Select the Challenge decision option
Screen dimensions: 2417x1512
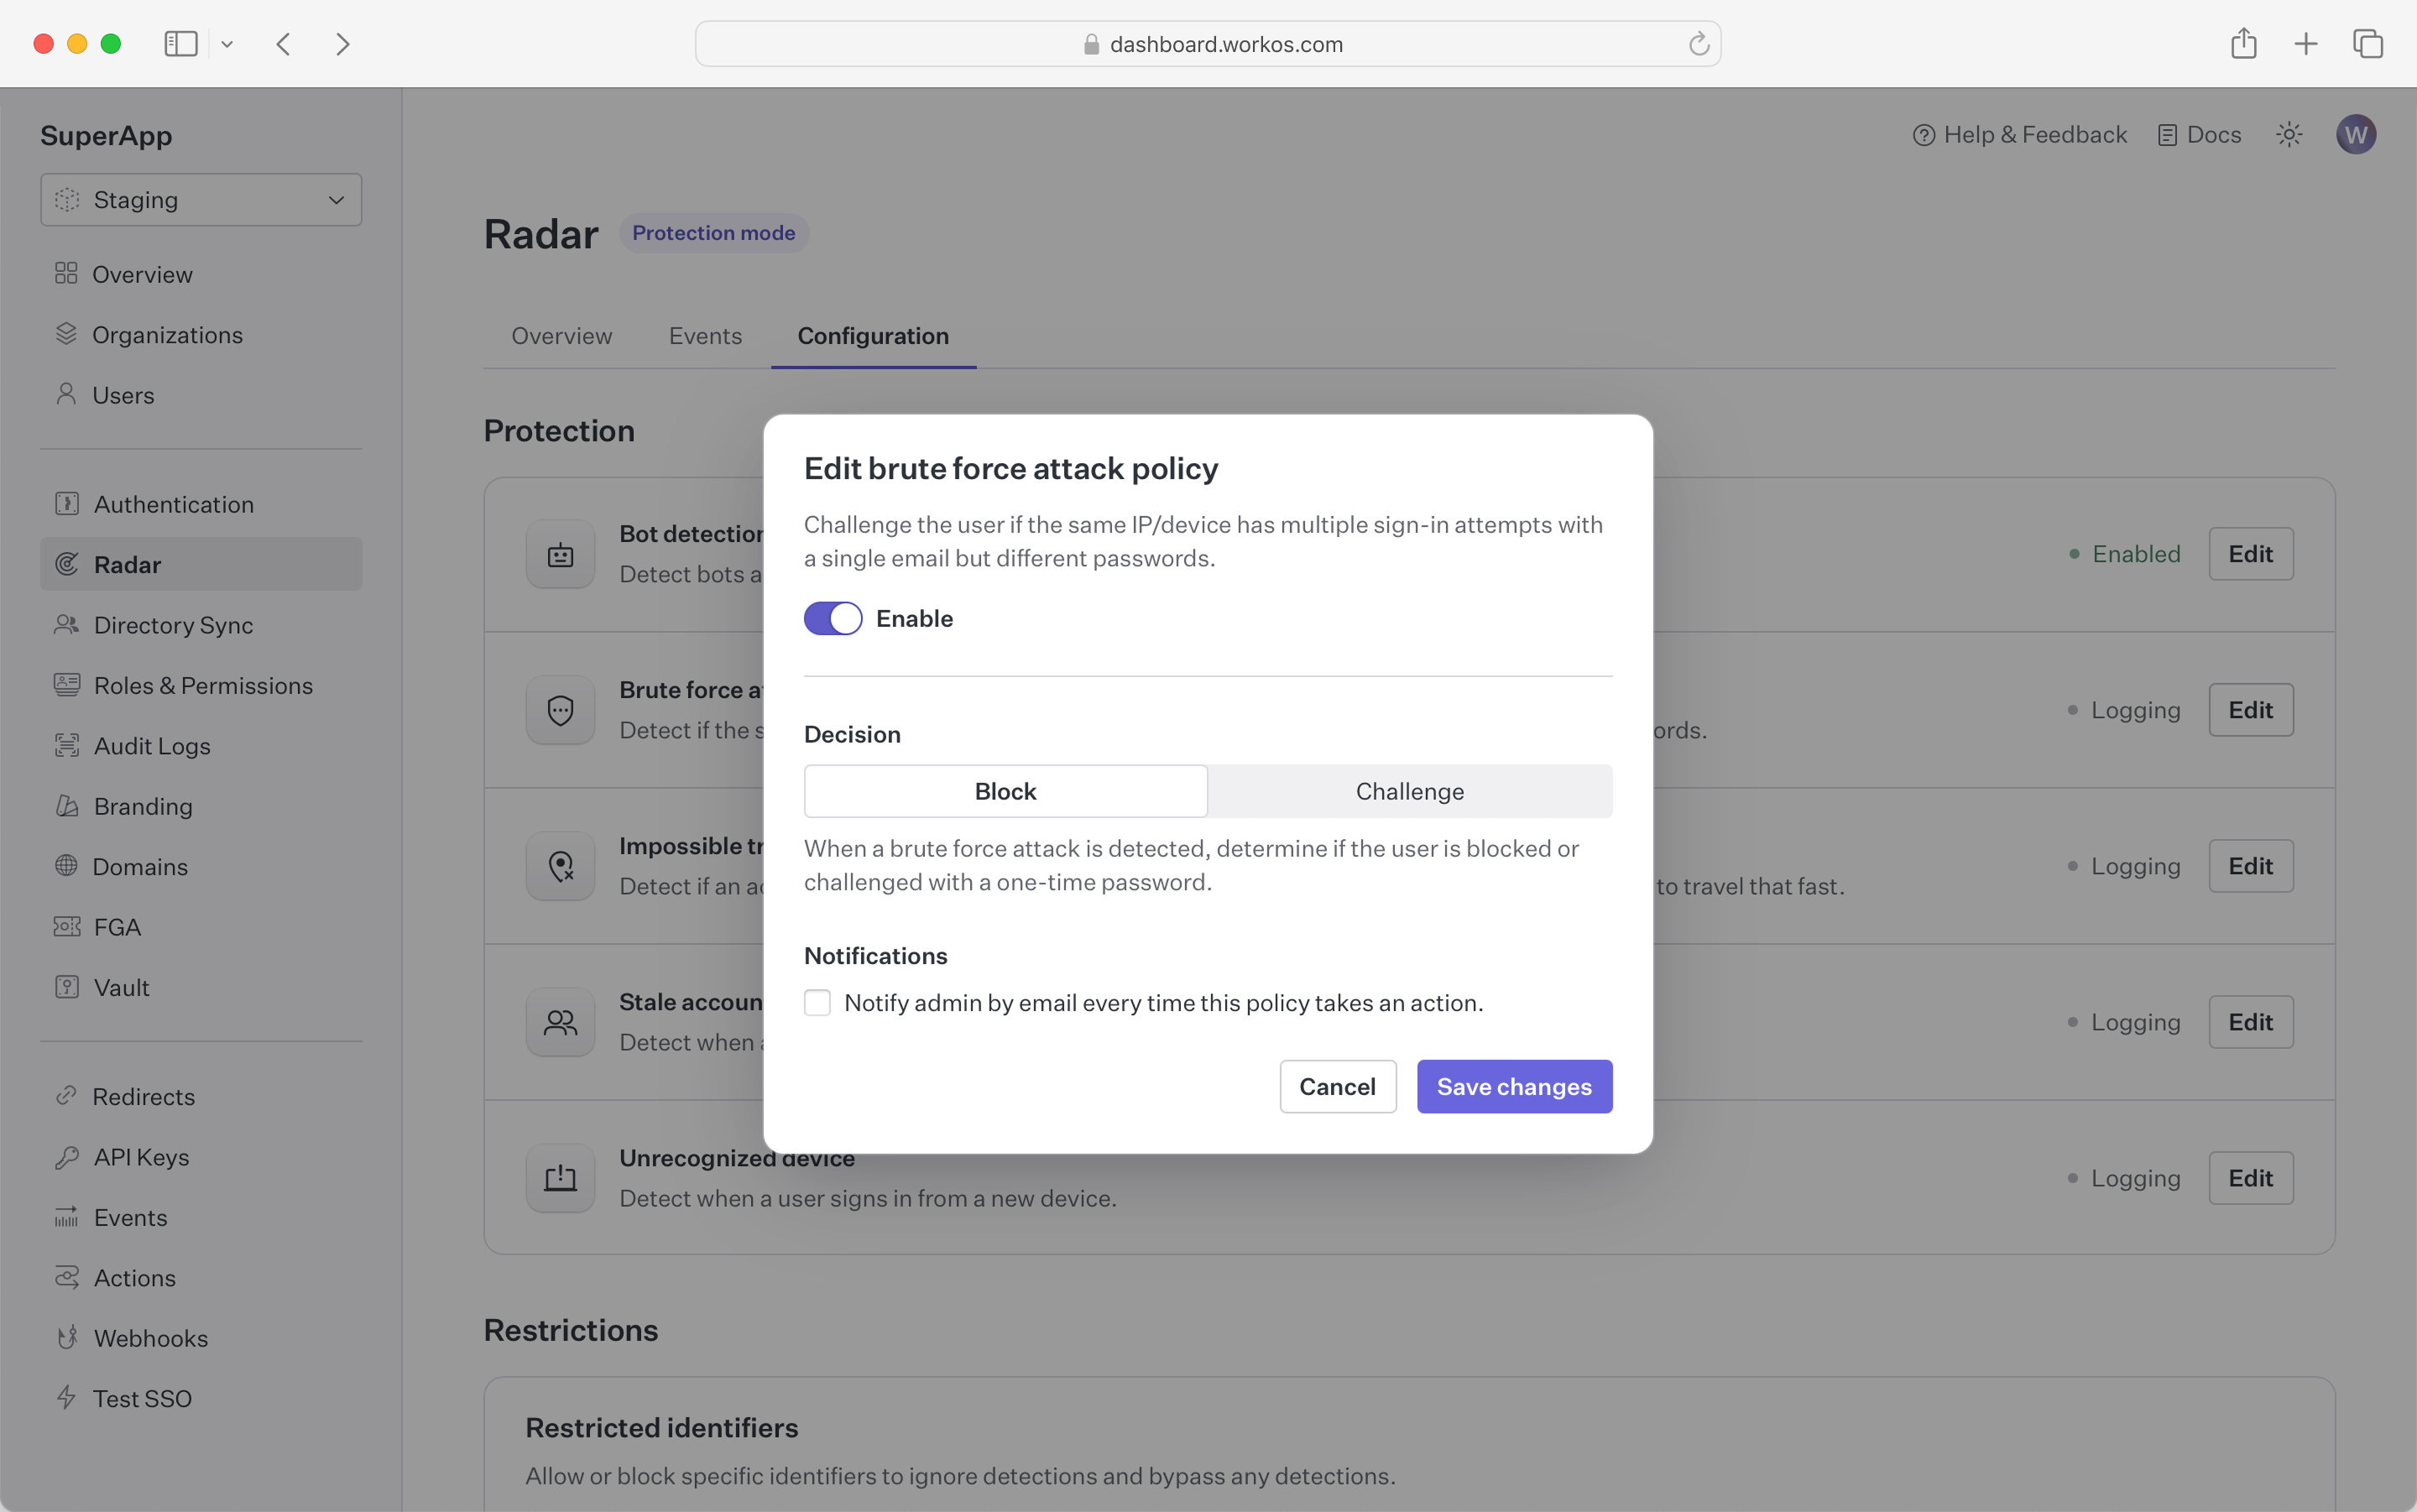click(x=1409, y=792)
